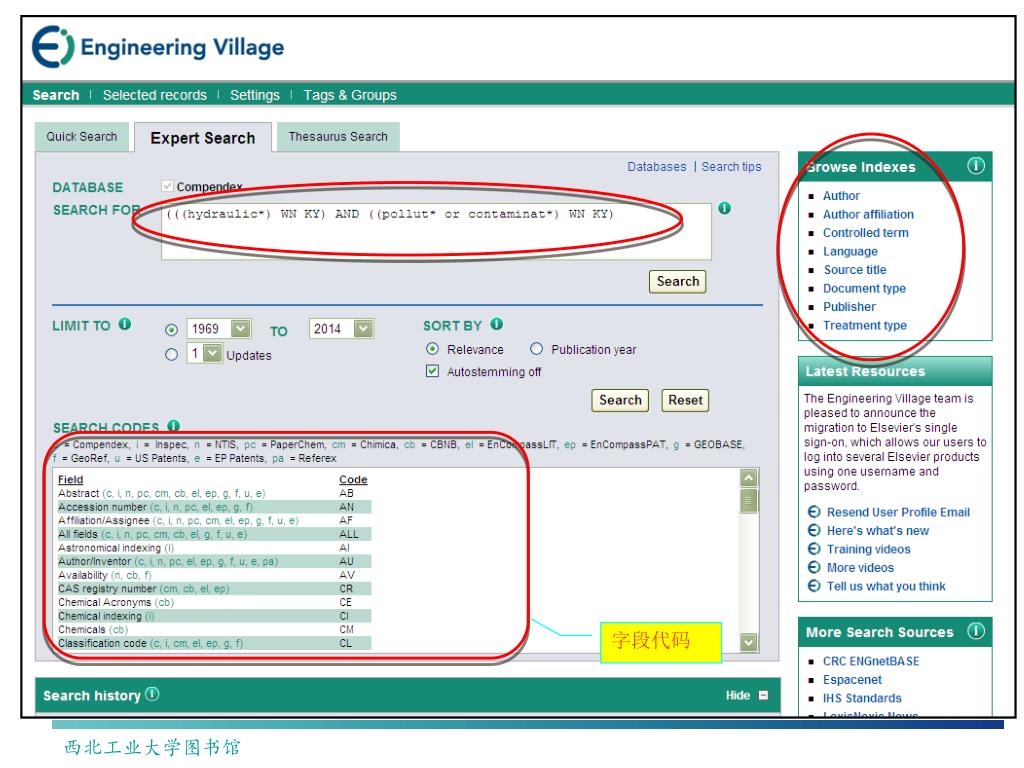Open Resend User Profile Email link

pyautogui.click(x=898, y=512)
